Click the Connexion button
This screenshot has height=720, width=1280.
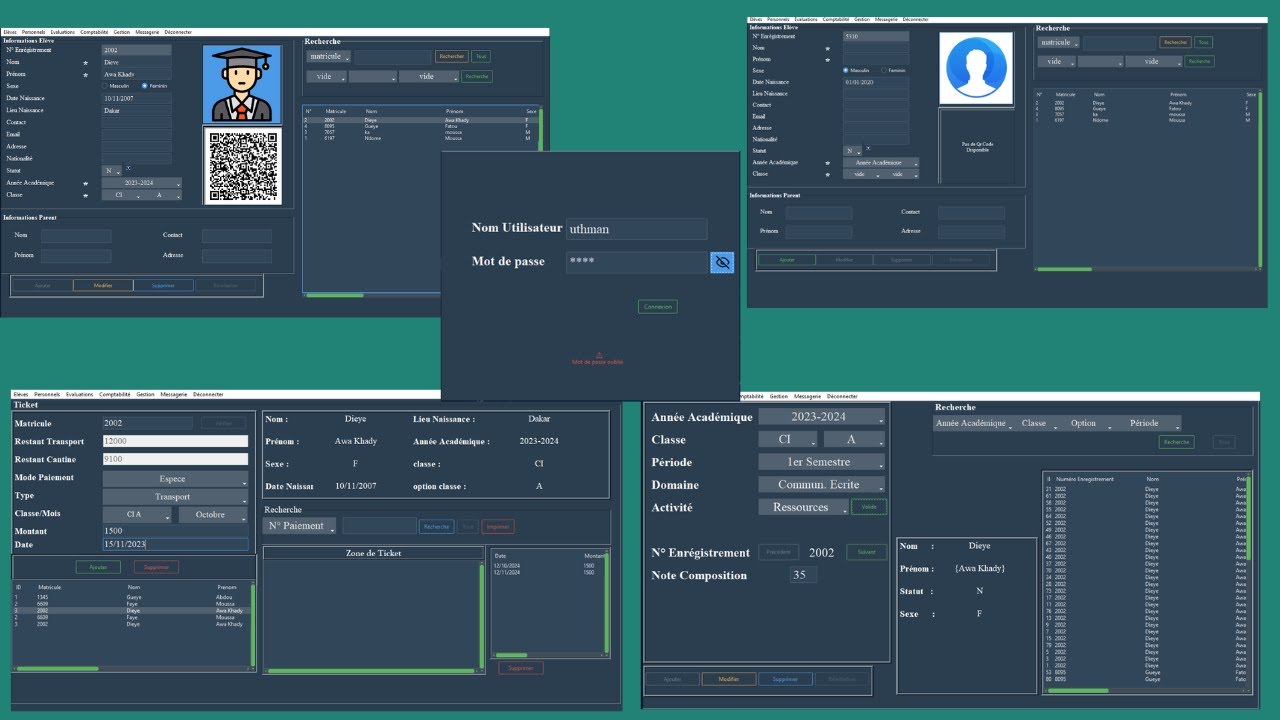(x=658, y=307)
